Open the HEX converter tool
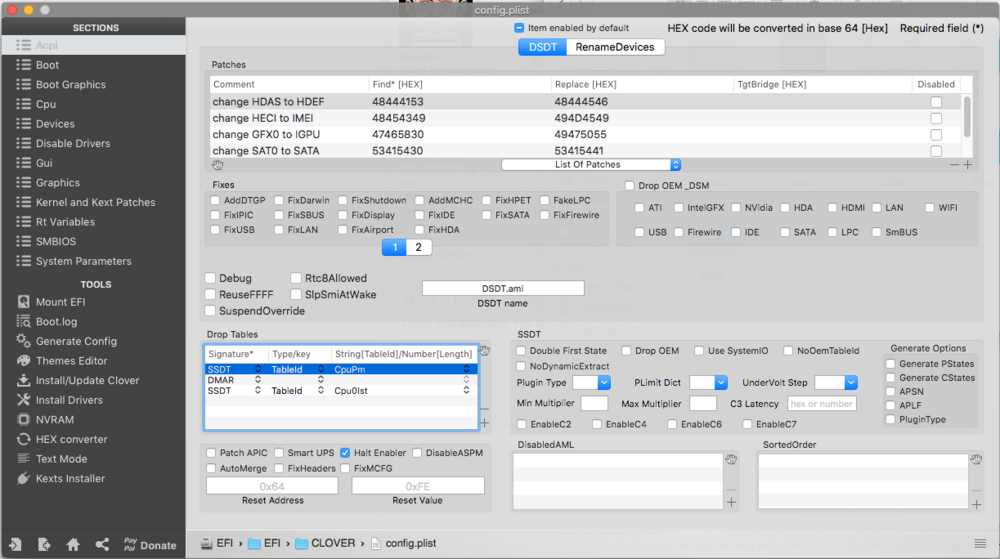This screenshot has height=559, width=1000. pyautogui.click(x=71, y=439)
